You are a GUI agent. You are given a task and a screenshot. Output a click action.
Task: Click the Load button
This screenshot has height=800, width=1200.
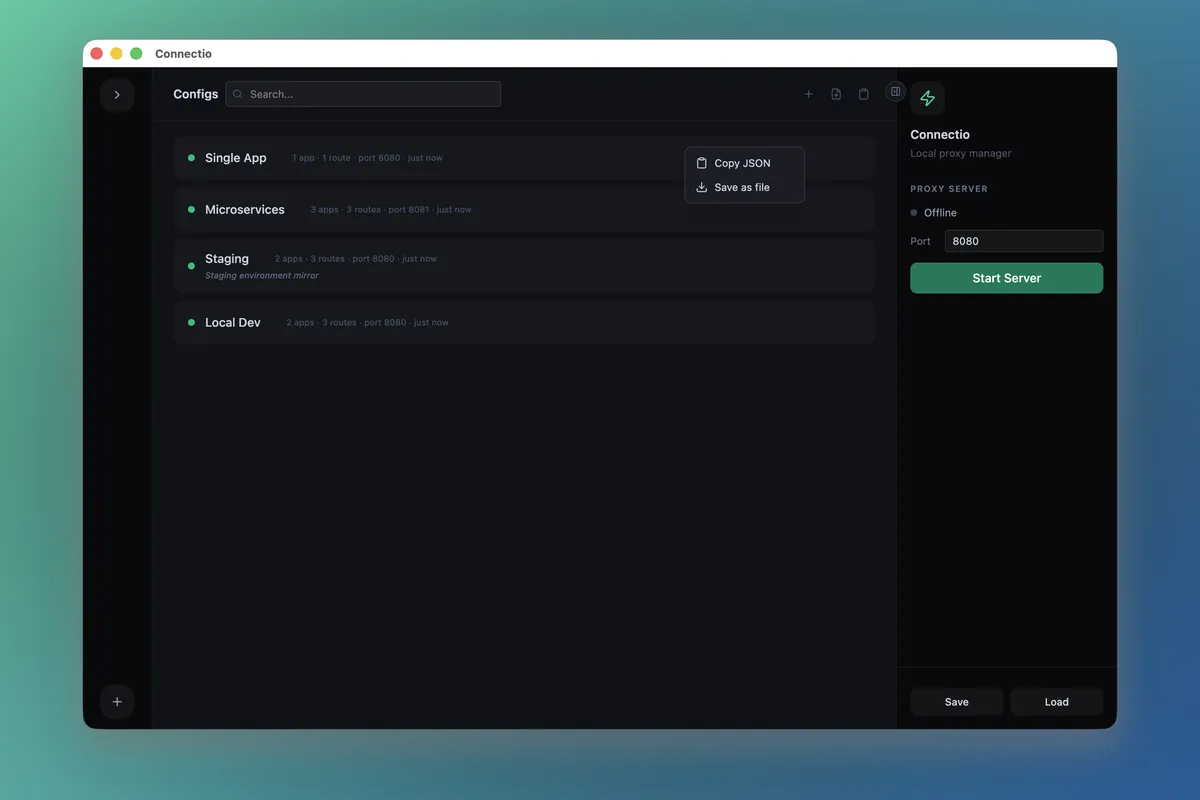pos(1056,702)
